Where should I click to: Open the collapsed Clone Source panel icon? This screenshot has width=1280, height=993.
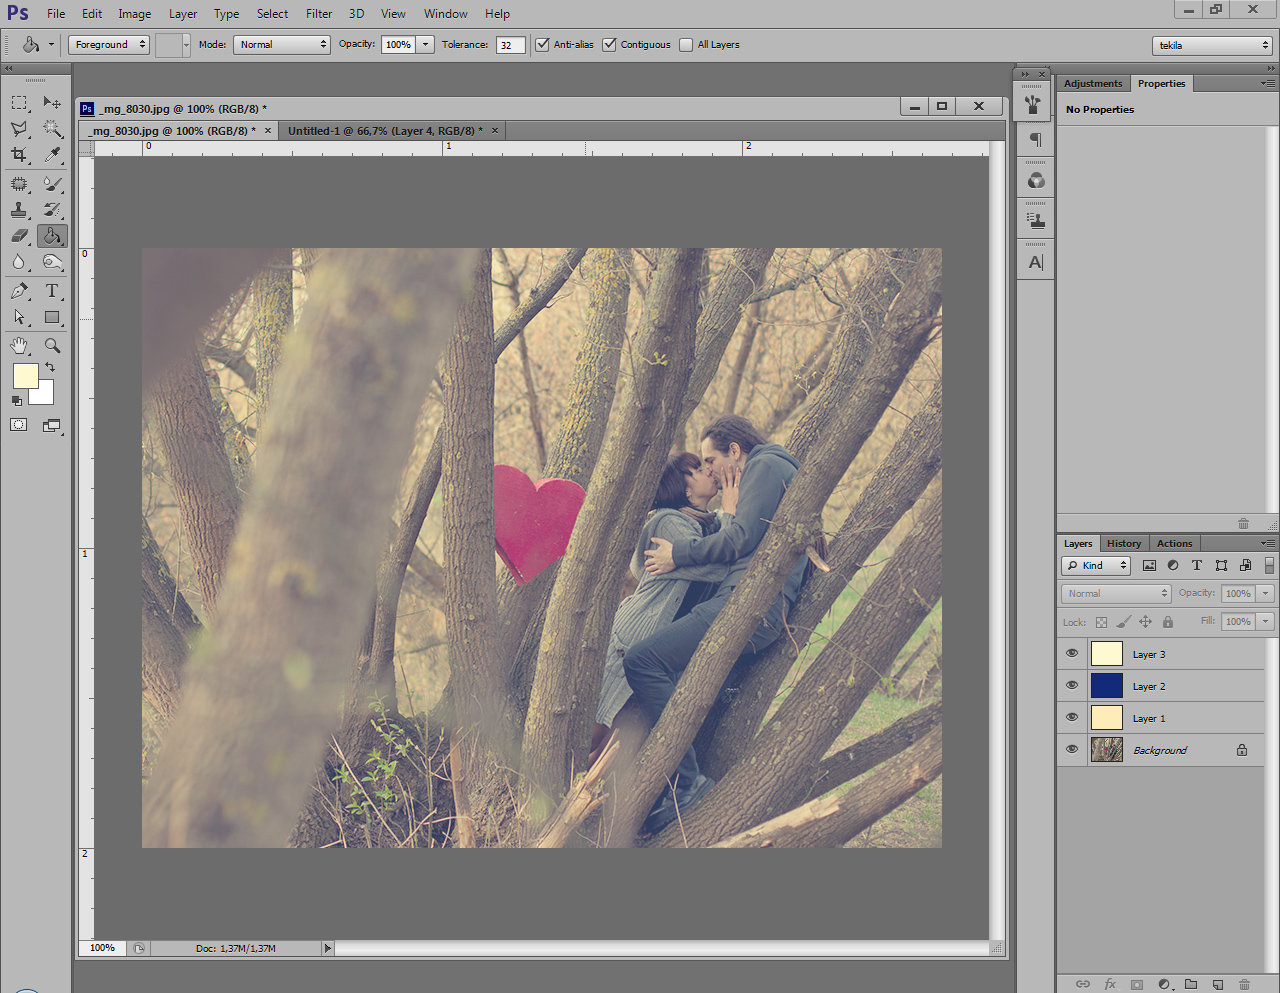pyautogui.click(x=1036, y=221)
